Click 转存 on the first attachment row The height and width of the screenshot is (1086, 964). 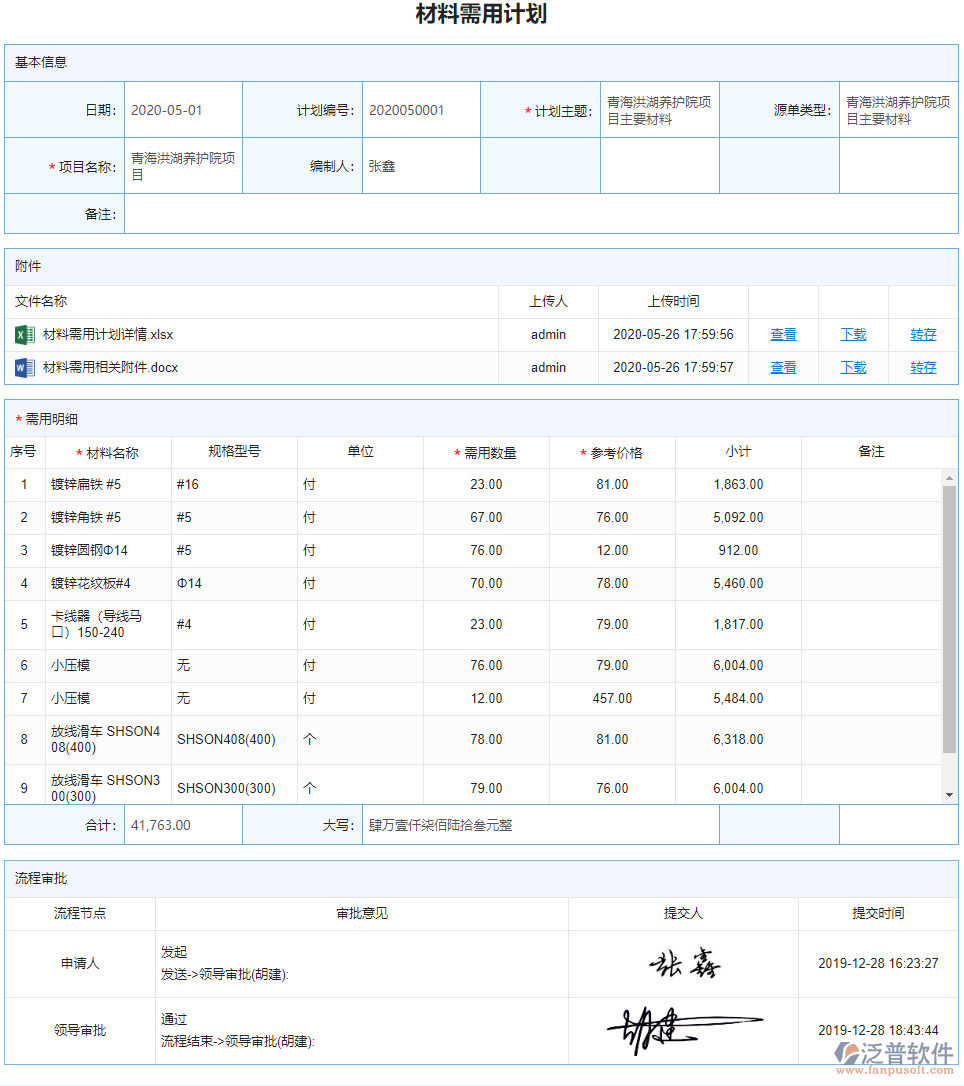click(x=922, y=334)
